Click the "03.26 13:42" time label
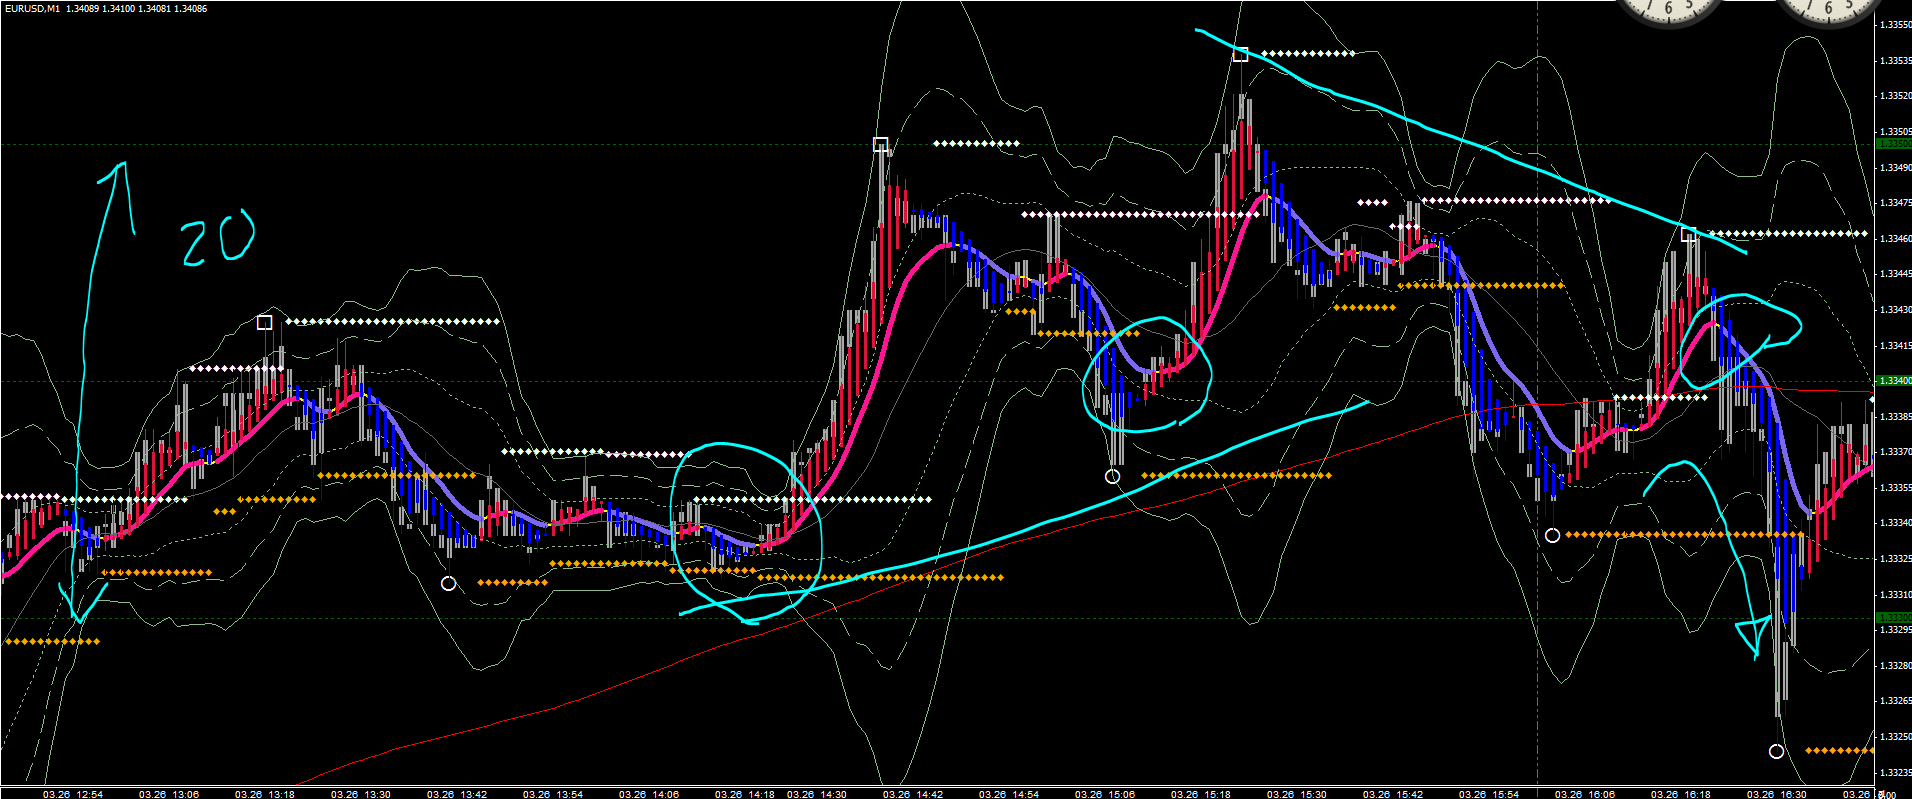Image resolution: width=1912 pixels, height=799 pixels. coord(457,794)
